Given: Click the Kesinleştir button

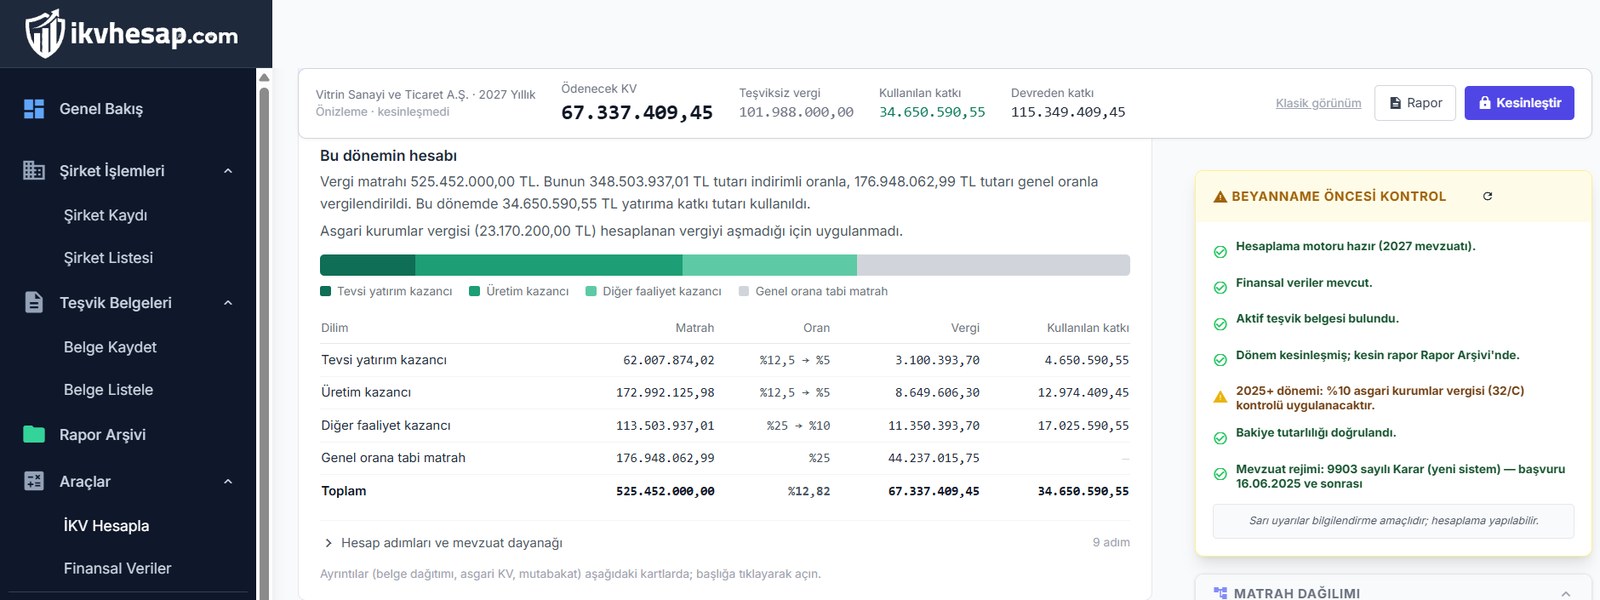Looking at the screenshot, I should [1520, 103].
